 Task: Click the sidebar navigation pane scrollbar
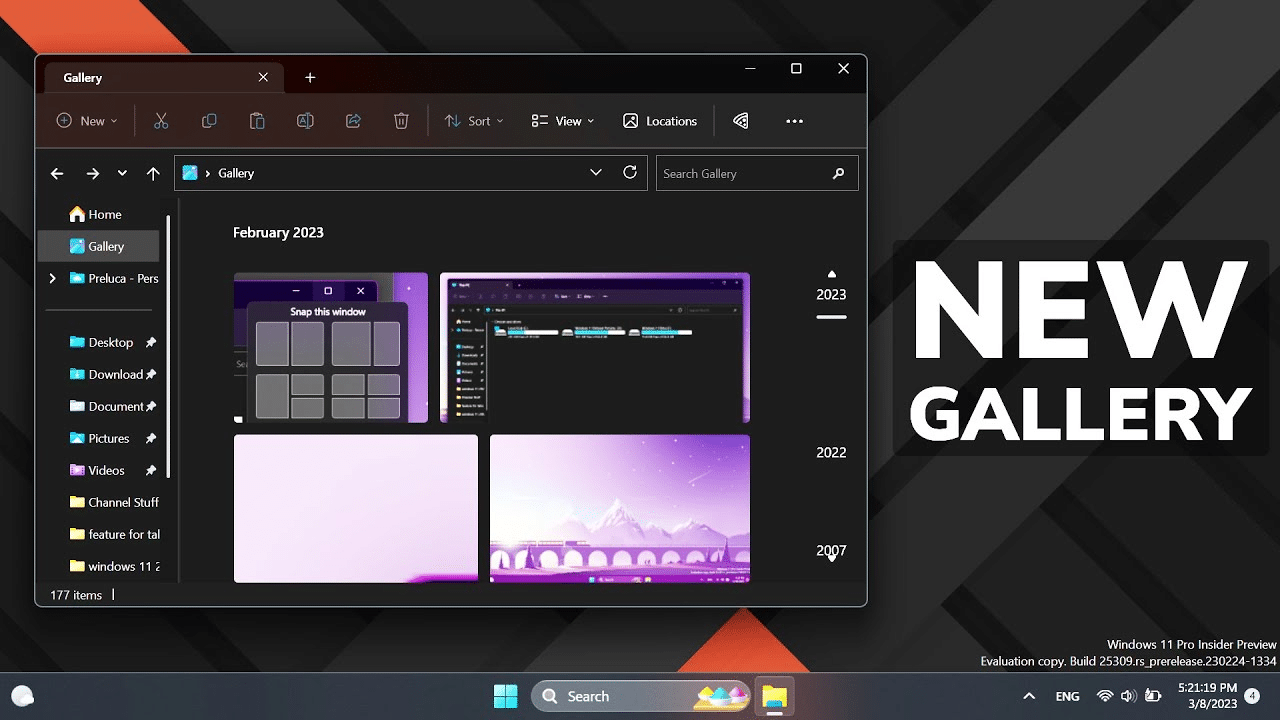[x=168, y=345]
